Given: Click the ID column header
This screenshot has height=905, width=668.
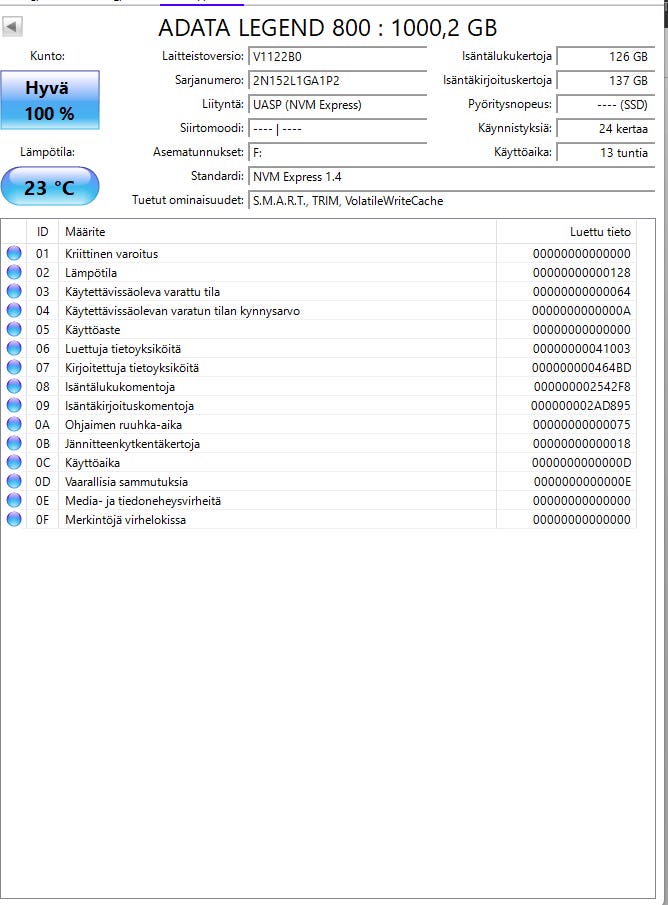Looking at the screenshot, I should (42, 231).
